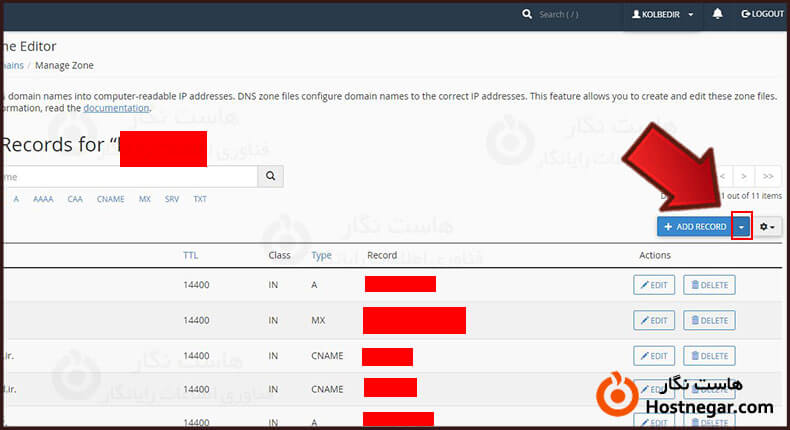Click the search magnifier icon in header
Viewport: 790px width, 430px height.
point(526,14)
